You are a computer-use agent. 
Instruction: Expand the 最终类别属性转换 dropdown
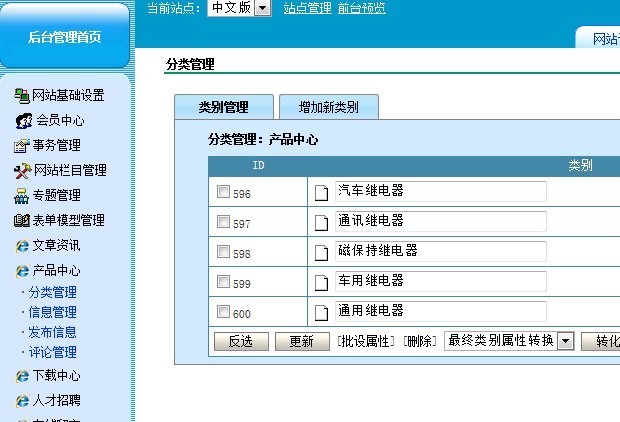[564, 341]
